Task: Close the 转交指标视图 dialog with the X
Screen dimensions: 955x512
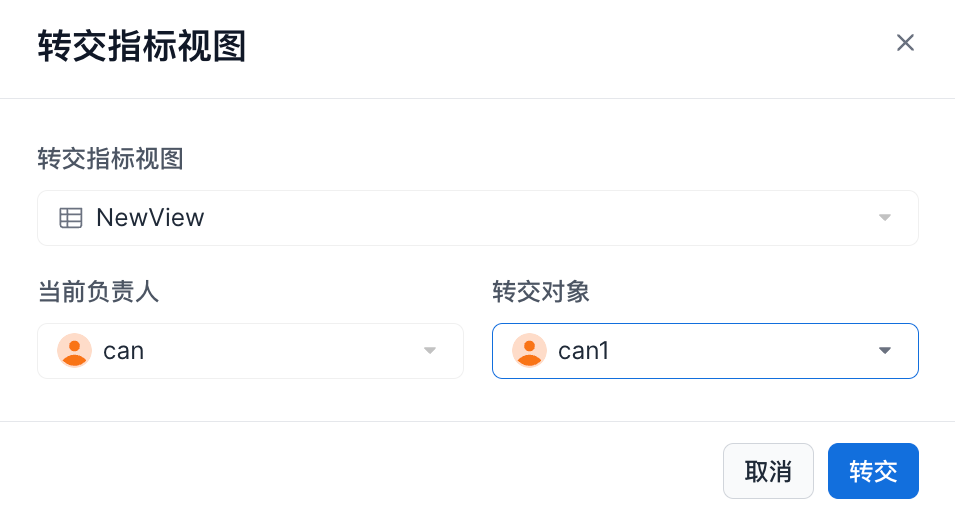Action: click(905, 42)
